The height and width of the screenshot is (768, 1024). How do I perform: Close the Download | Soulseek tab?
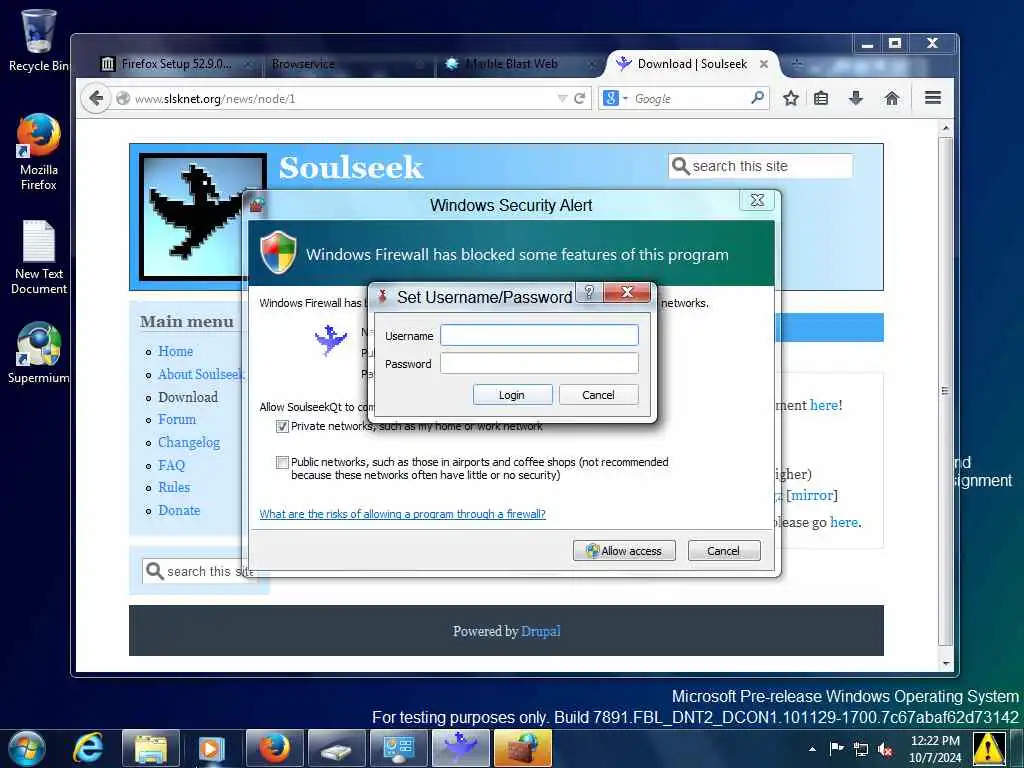pyautogui.click(x=763, y=64)
